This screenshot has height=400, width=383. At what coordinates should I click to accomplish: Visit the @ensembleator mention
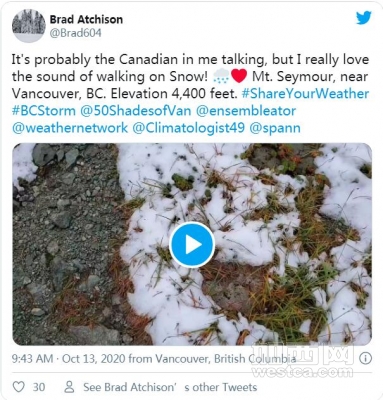point(246,111)
